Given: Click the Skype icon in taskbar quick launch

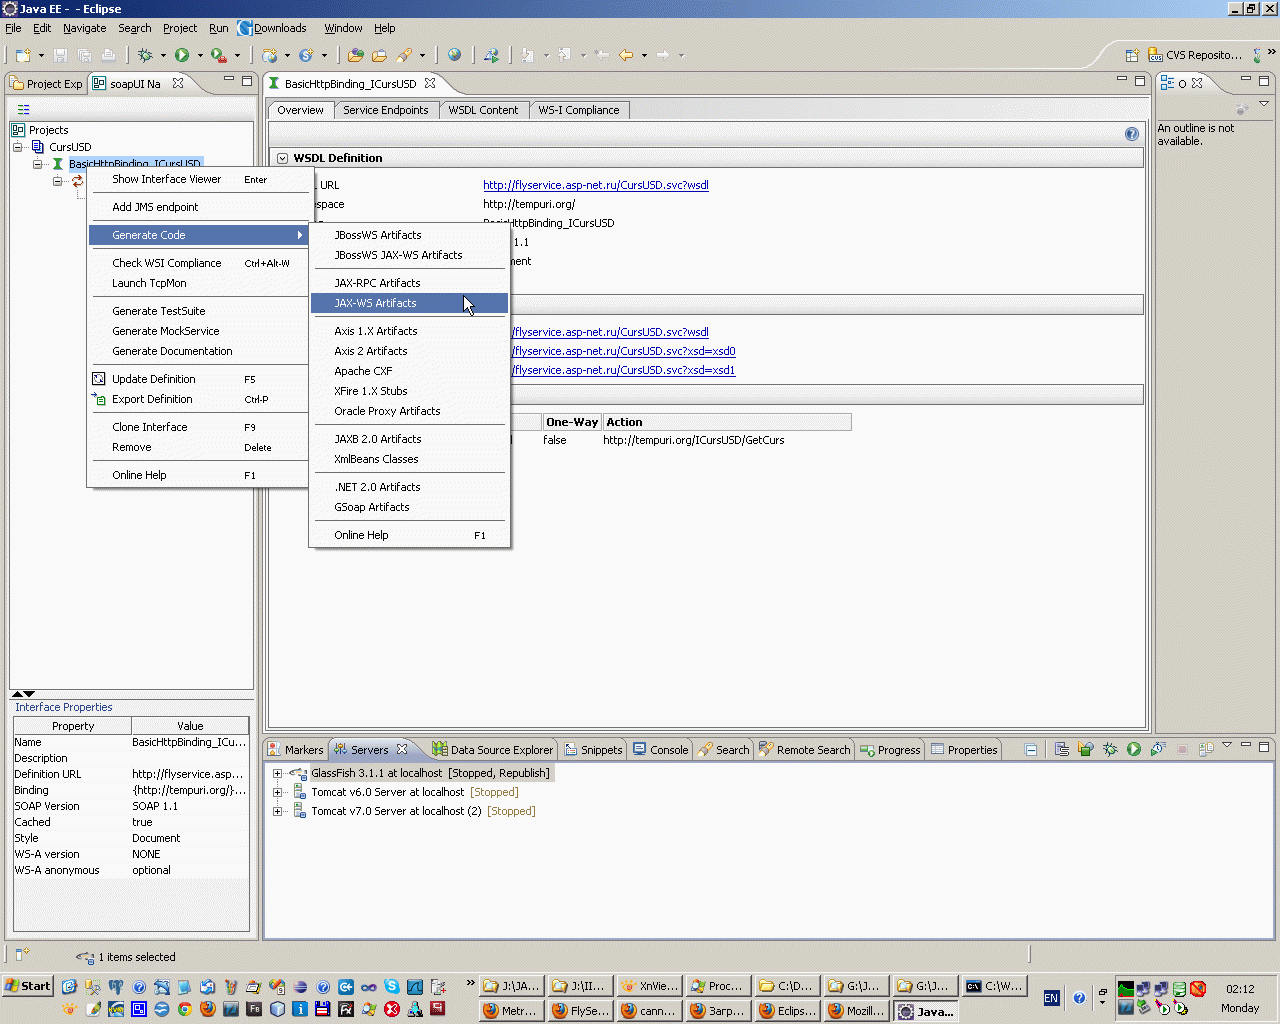Looking at the screenshot, I should (391, 987).
